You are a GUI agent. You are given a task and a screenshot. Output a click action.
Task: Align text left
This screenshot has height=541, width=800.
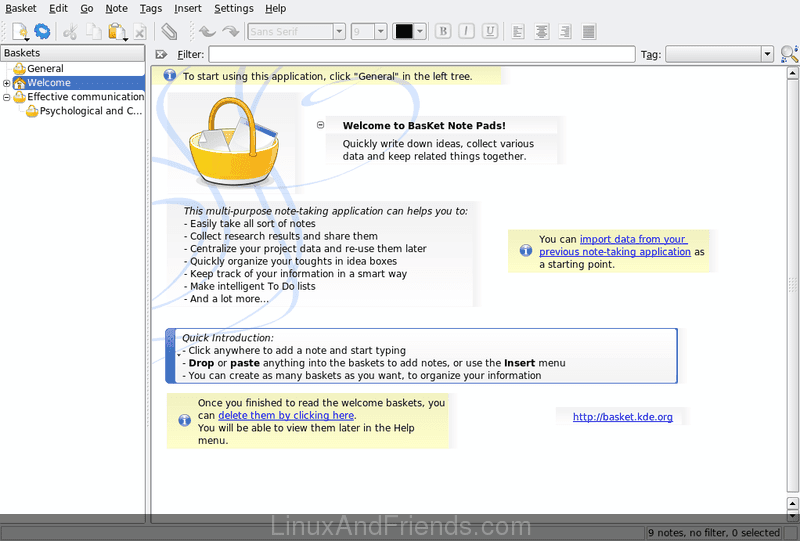coord(517,32)
